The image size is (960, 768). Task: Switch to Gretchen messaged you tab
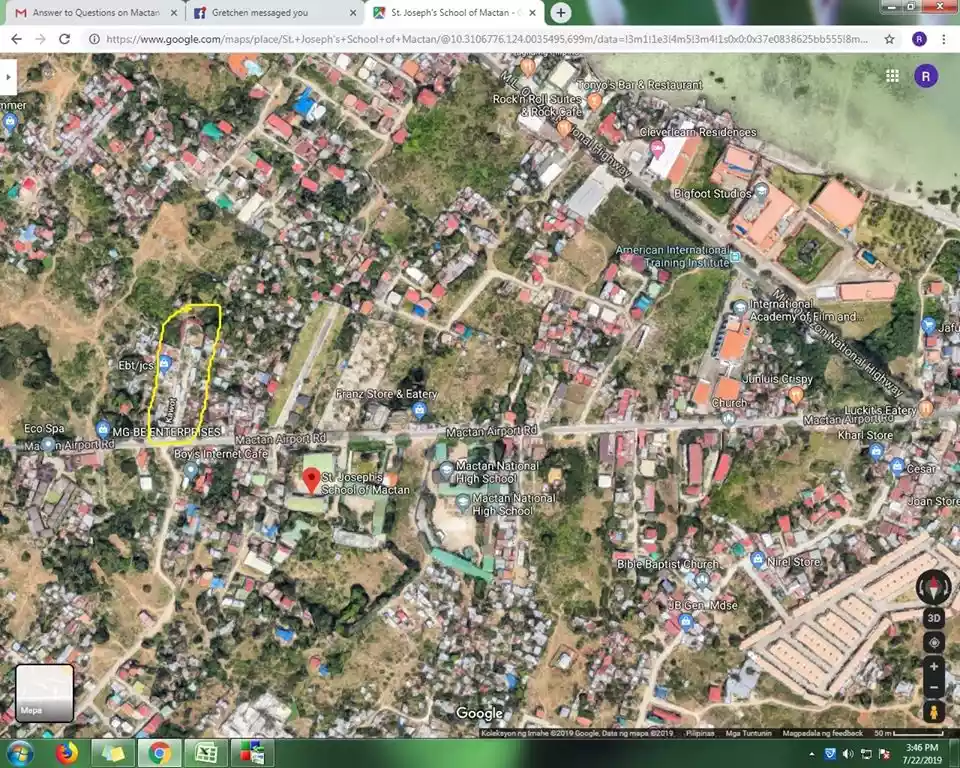(274, 12)
